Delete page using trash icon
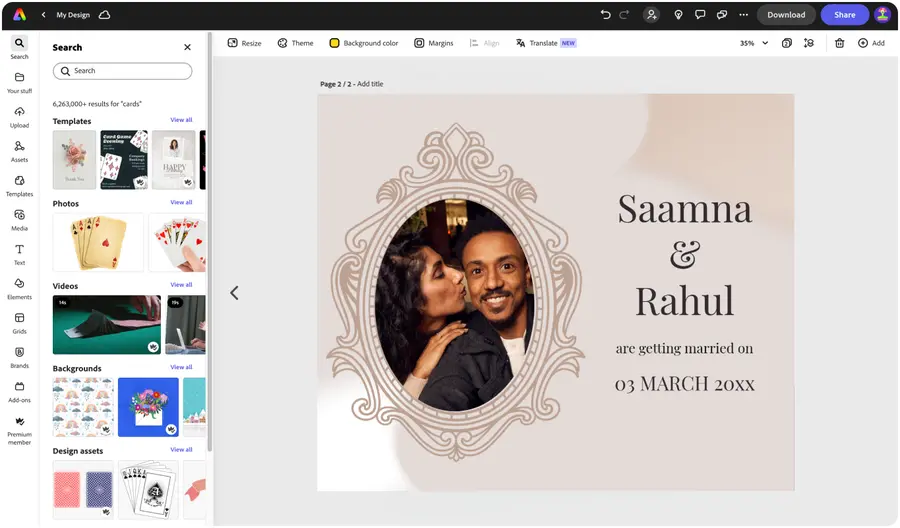The width and height of the screenshot is (900, 528). pos(839,43)
